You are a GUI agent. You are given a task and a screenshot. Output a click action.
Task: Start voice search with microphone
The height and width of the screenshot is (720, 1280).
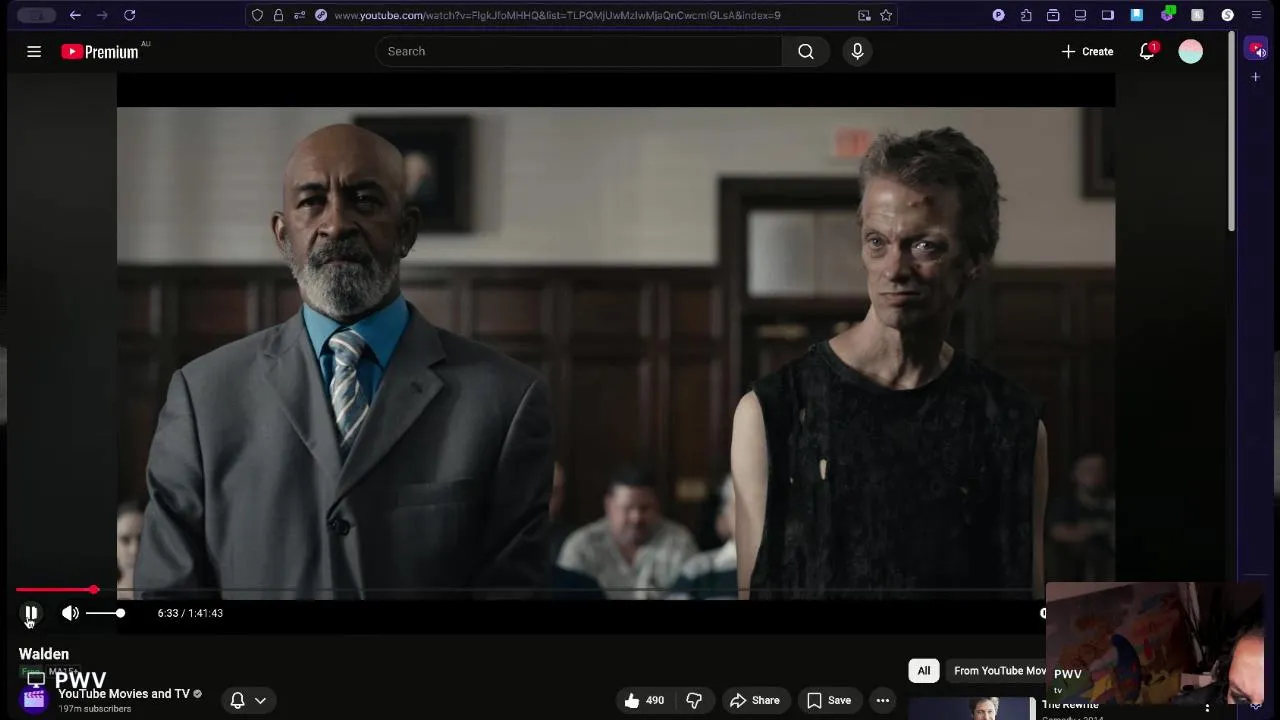857,51
